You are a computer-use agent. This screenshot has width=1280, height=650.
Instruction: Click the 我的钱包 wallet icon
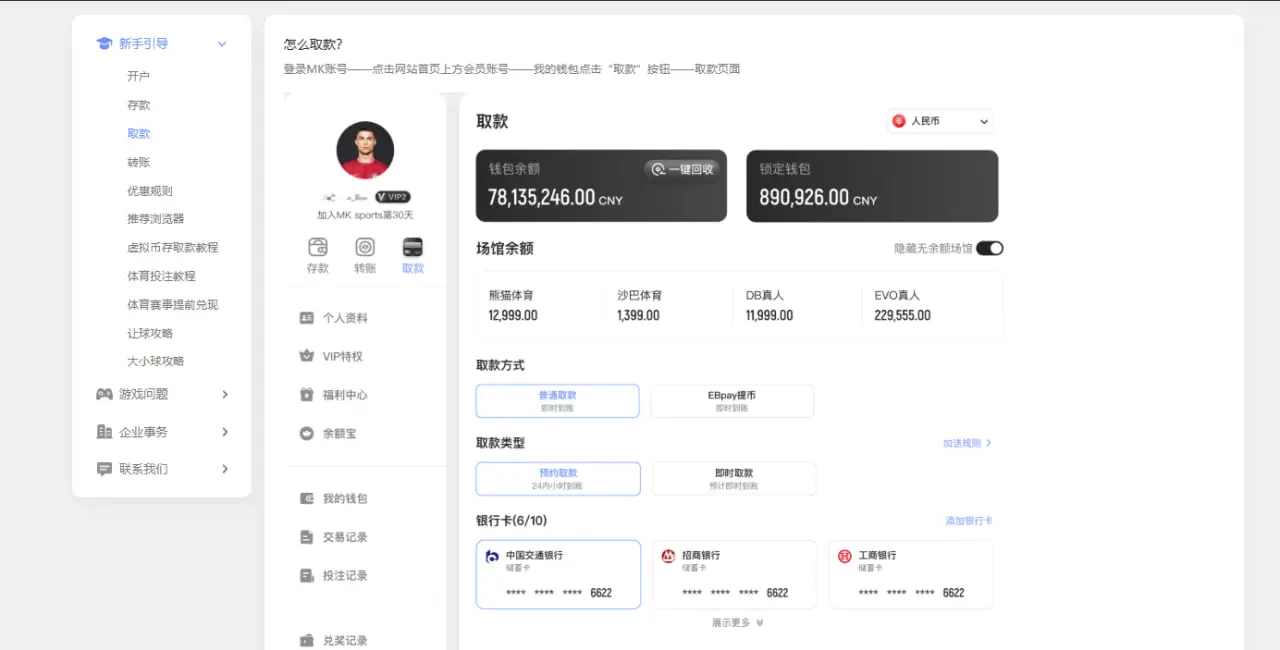click(307, 499)
